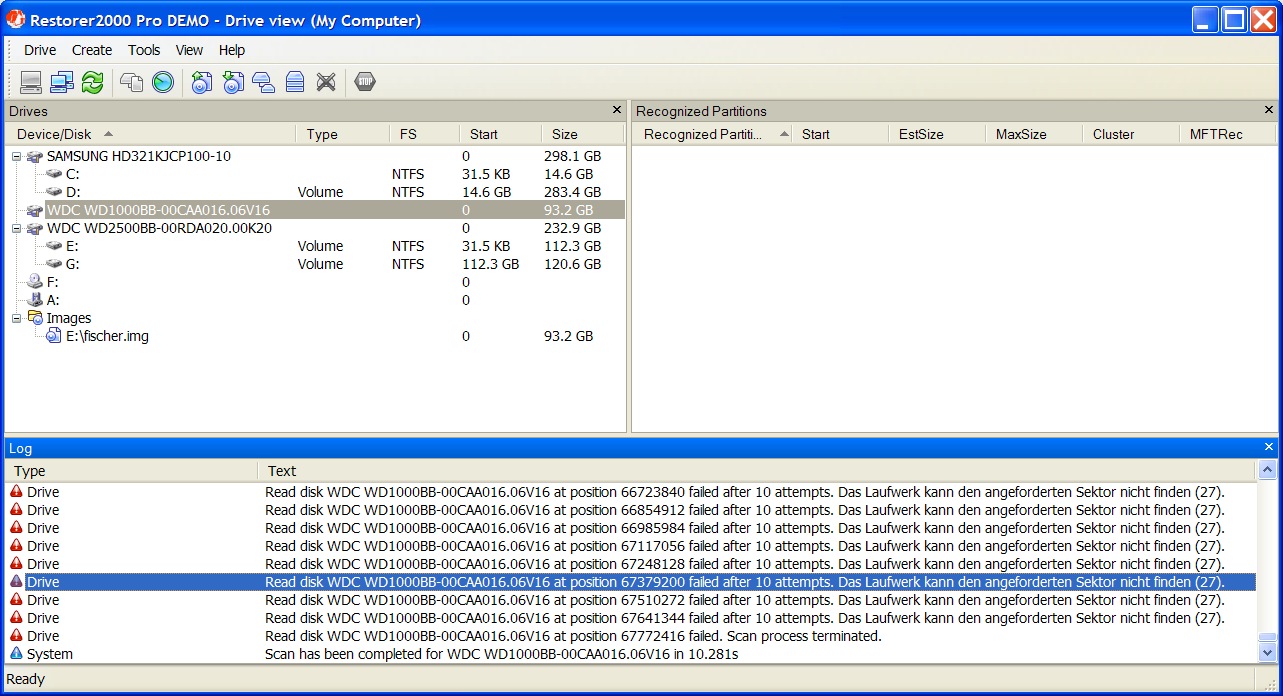Image resolution: width=1283 pixels, height=696 pixels.
Task: Click the 283.4 GB size cell
Action: point(572,192)
